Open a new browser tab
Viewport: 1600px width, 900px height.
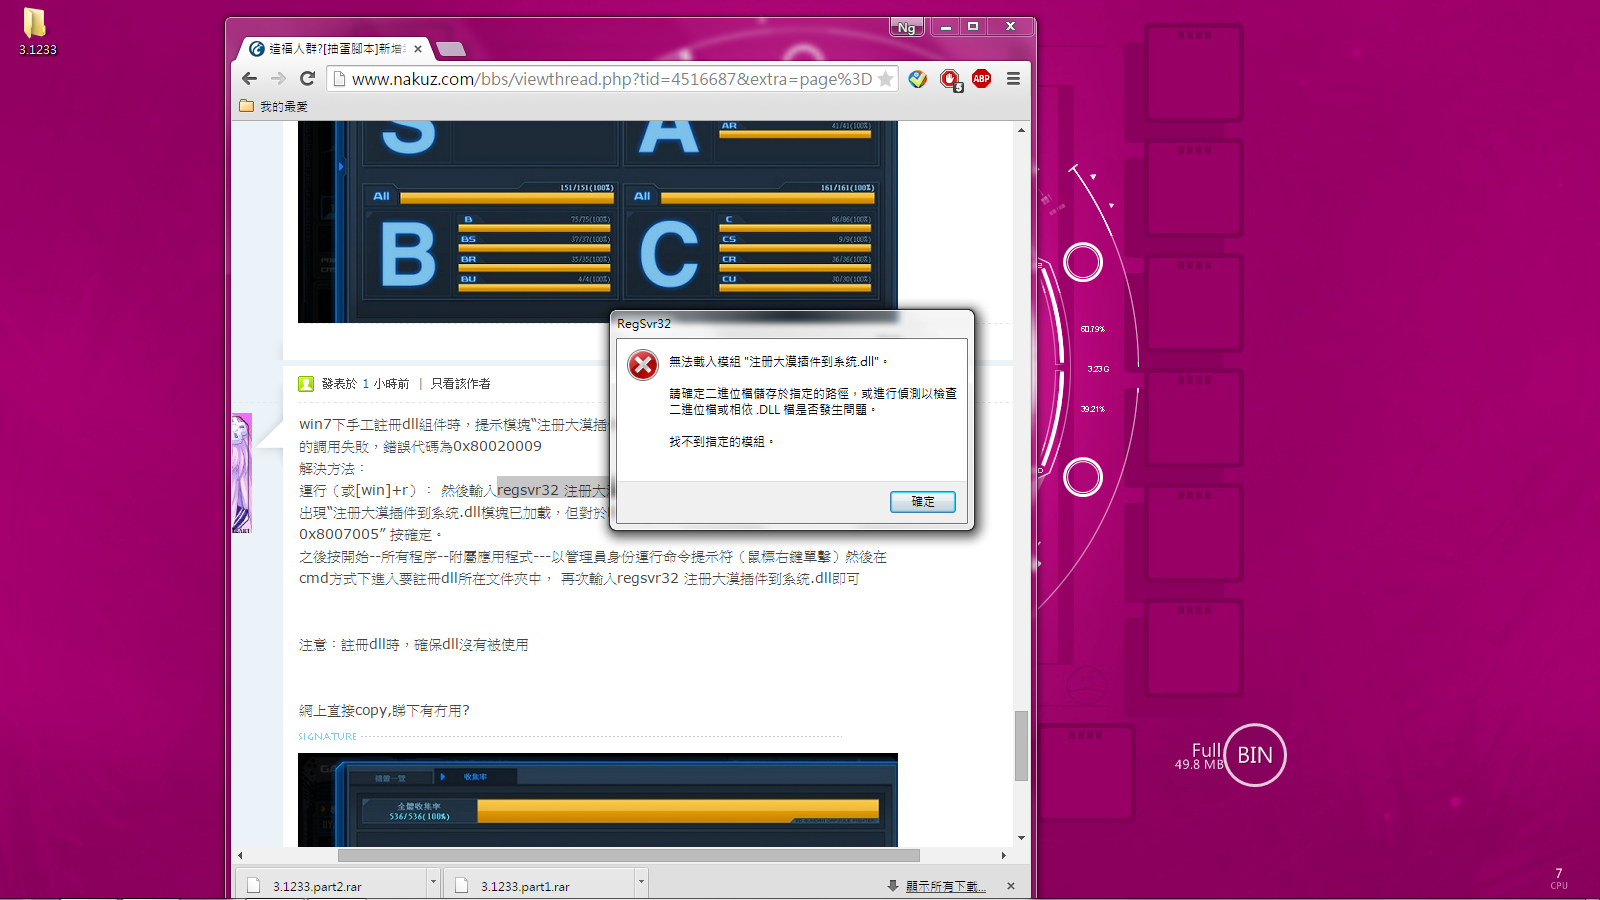click(x=451, y=49)
